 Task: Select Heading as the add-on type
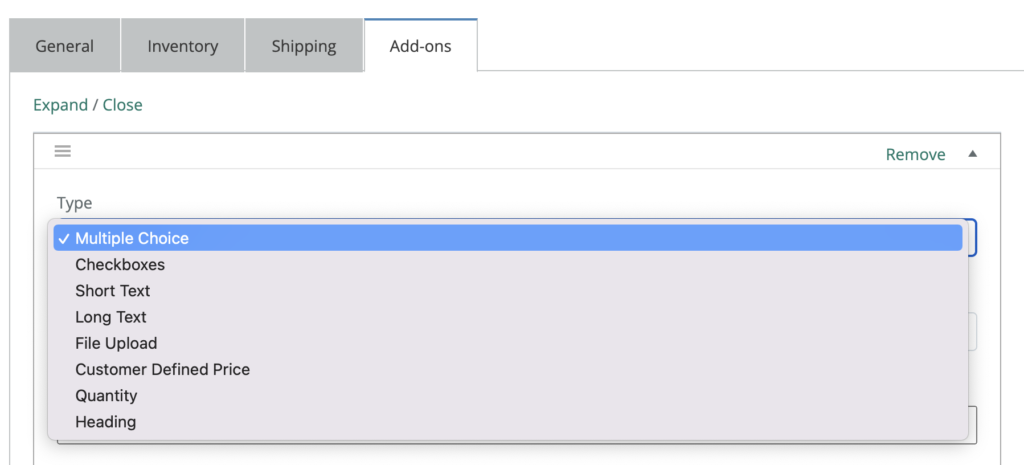click(105, 422)
